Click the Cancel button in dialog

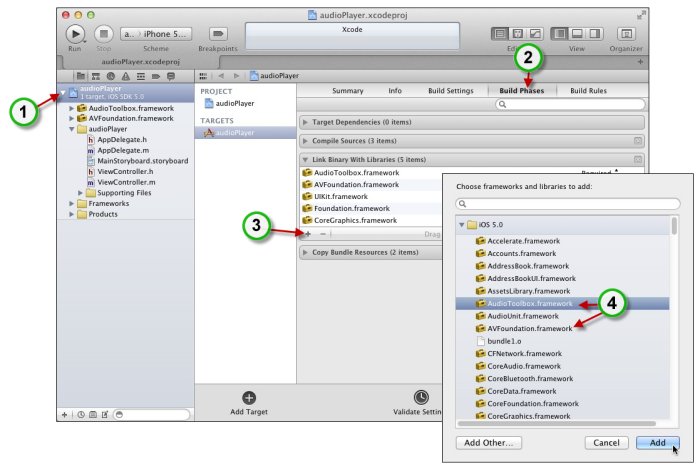[606, 443]
